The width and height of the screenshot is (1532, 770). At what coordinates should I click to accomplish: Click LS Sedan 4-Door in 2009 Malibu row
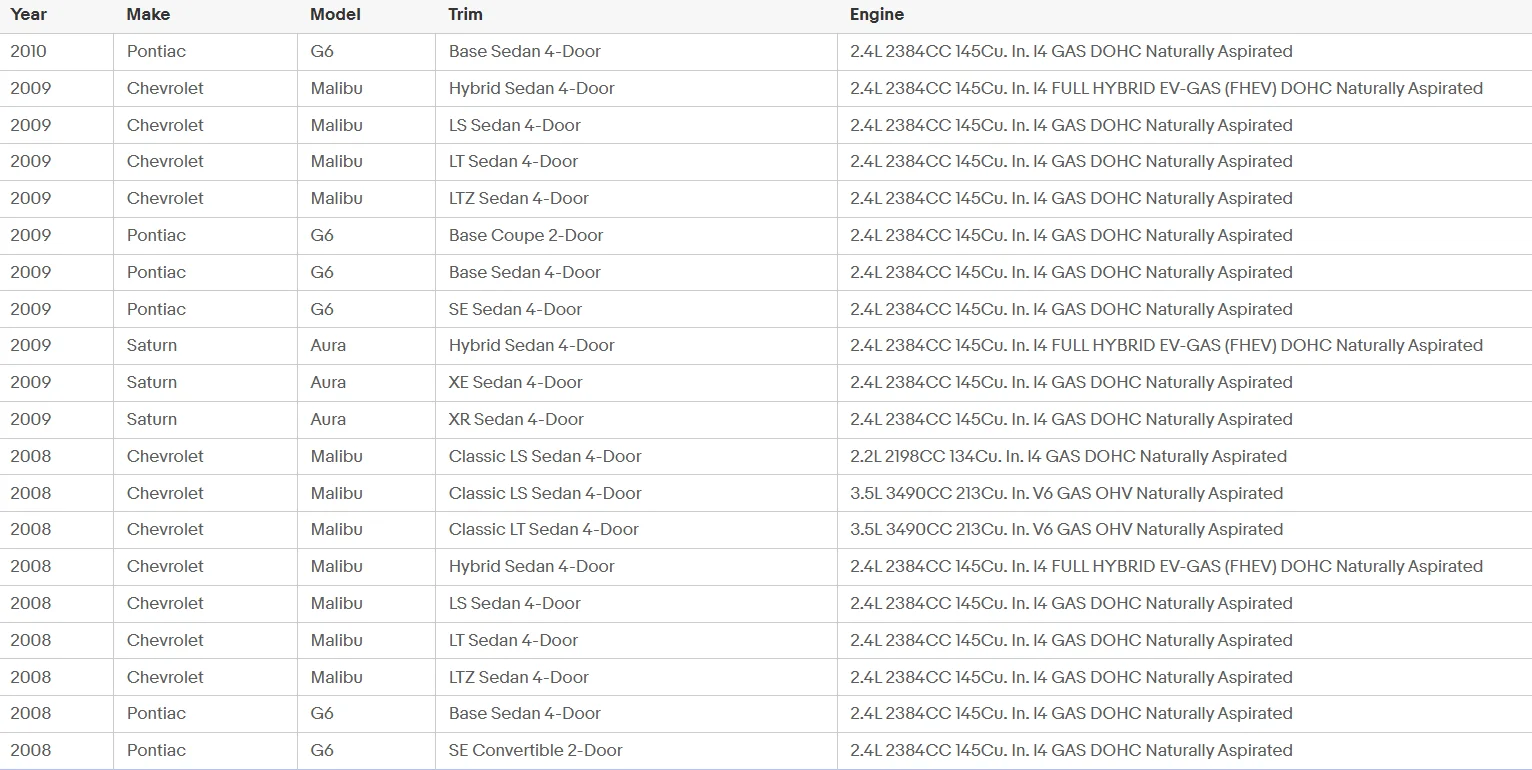(x=515, y=126)
